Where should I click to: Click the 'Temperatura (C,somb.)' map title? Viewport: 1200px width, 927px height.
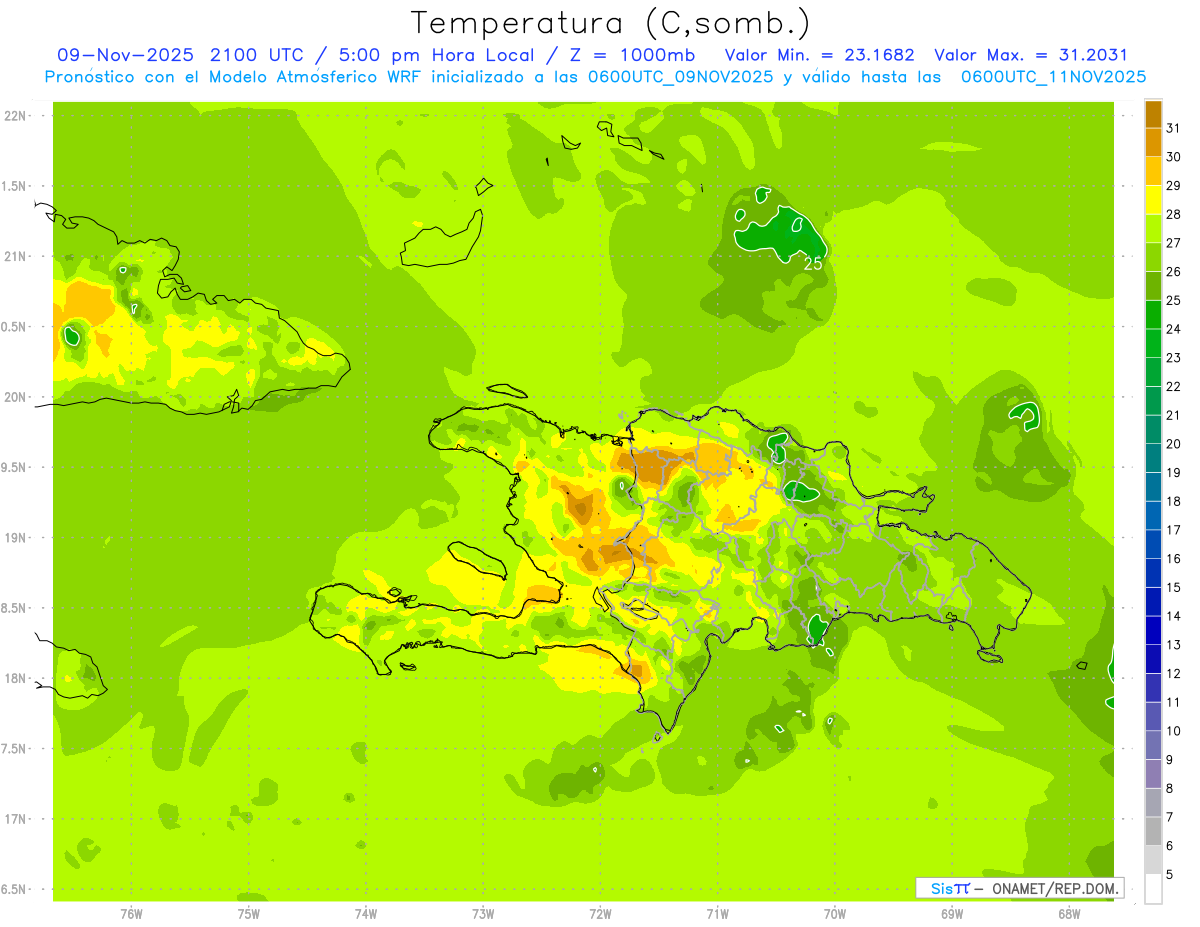pyautogui.click(x=611, y=23)
